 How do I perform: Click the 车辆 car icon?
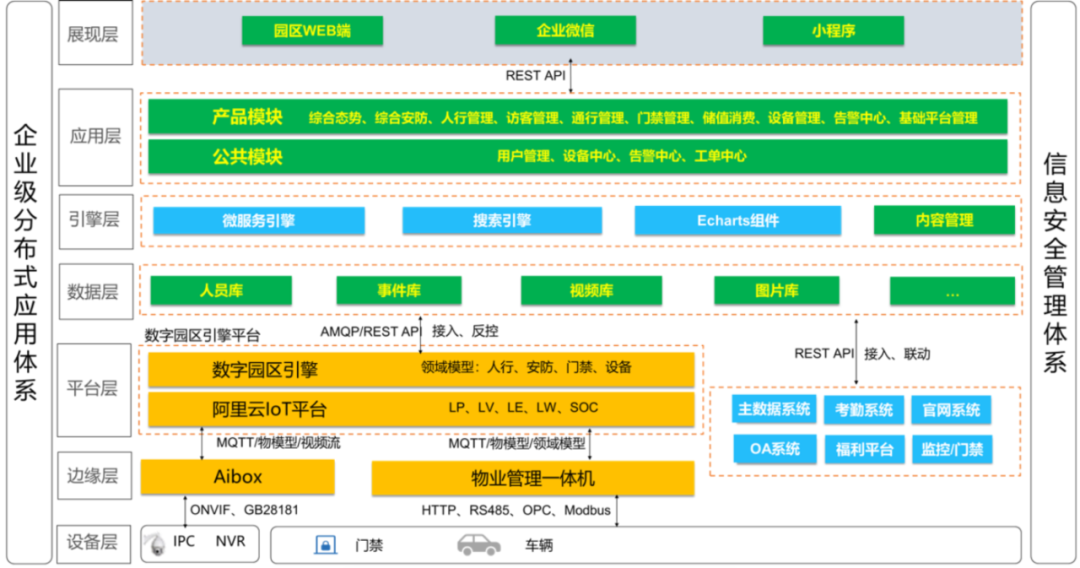click(x=479, y=545)
